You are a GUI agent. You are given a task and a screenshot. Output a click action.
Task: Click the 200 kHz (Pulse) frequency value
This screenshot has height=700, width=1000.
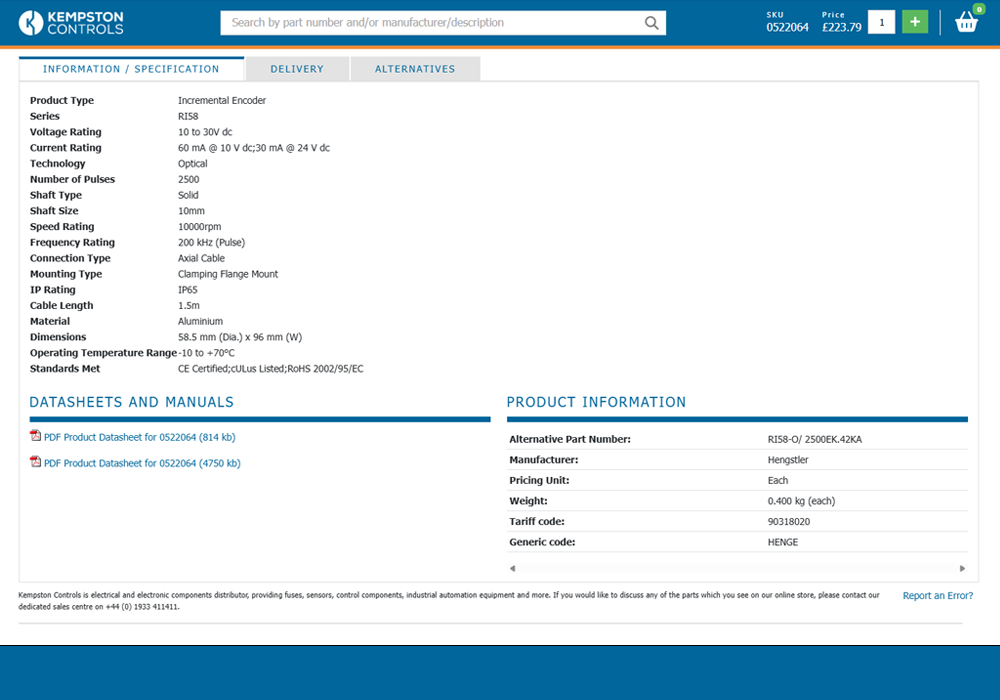coord(212,243)
